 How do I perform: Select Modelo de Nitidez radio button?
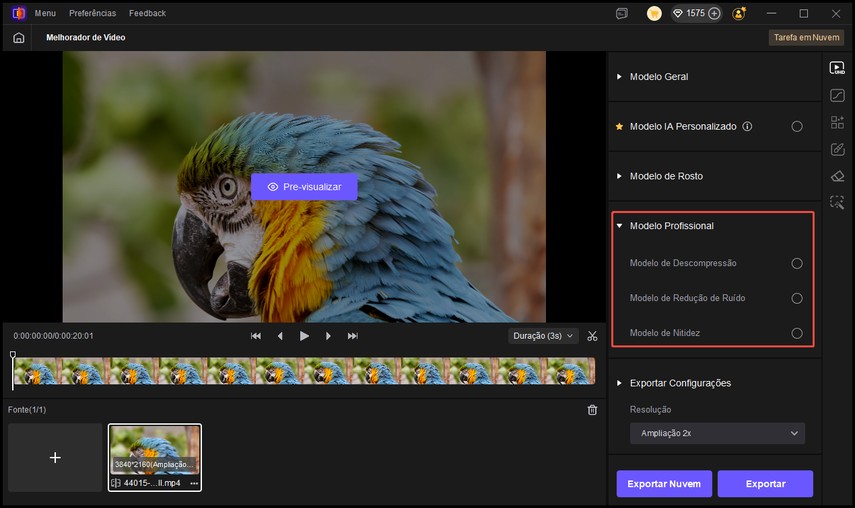click(797, 333)
